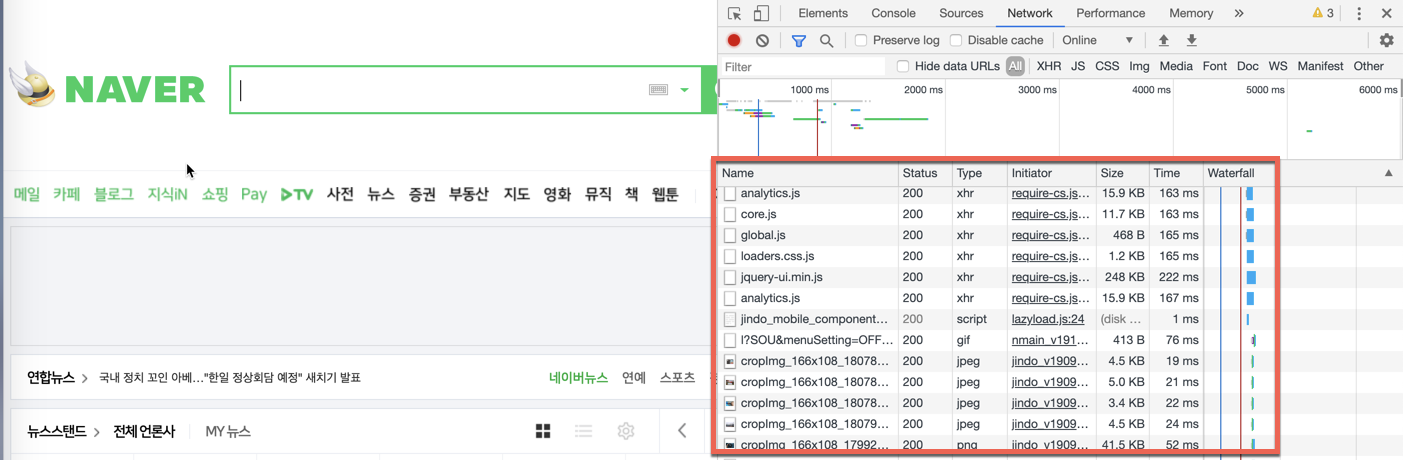Activate the inspect element picker icon
This screenshot has width=1403, height=460.
tap(735, 14)
